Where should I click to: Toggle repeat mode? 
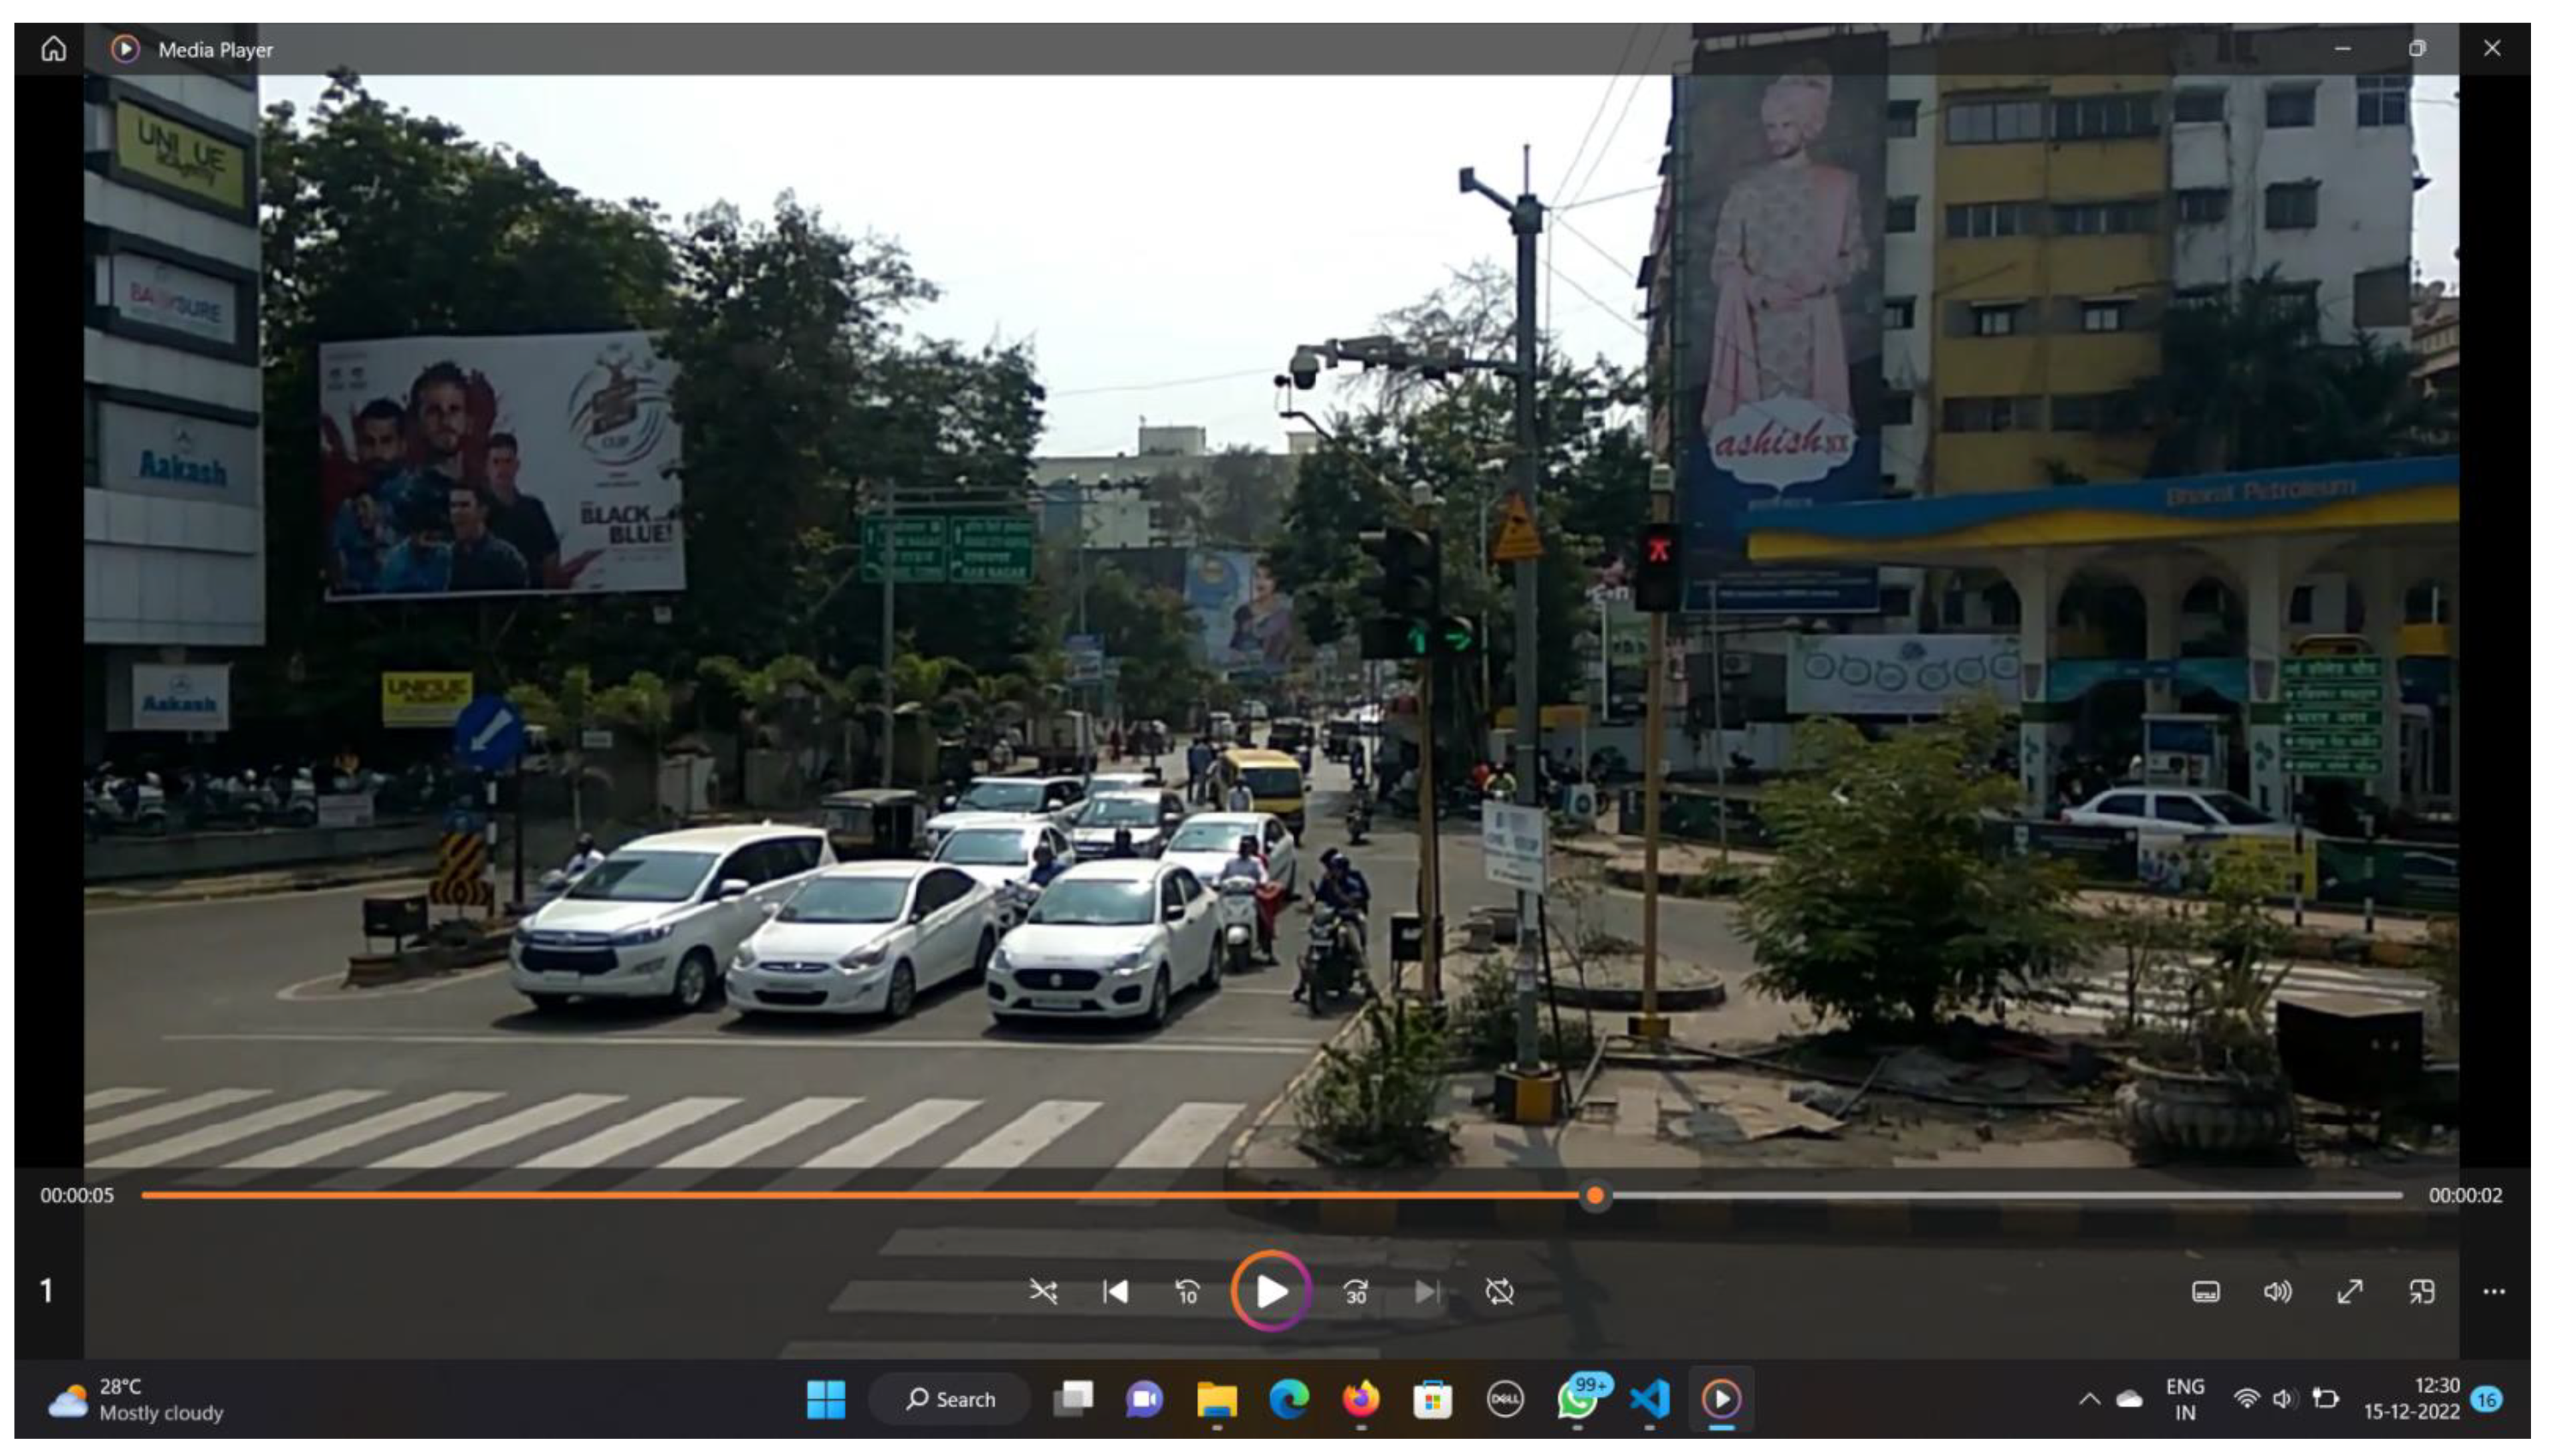1499,1291
